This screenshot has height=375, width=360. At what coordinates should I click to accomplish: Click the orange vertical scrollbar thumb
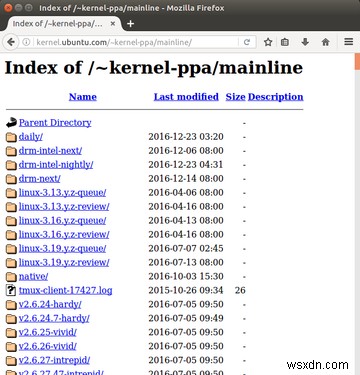click(357, 61)
